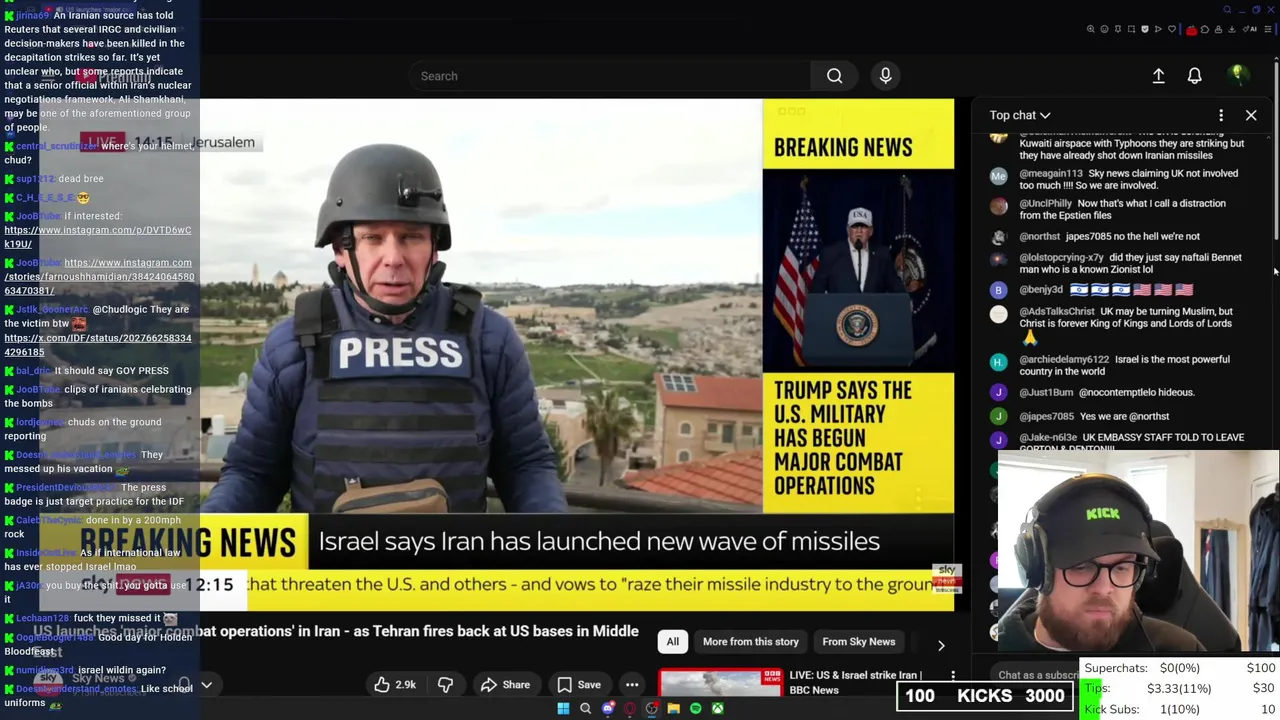The width and height of the screenshot is (1280, 720).
Task: Open the ad blocker shield icon
Action: (x=1145, y=29)
